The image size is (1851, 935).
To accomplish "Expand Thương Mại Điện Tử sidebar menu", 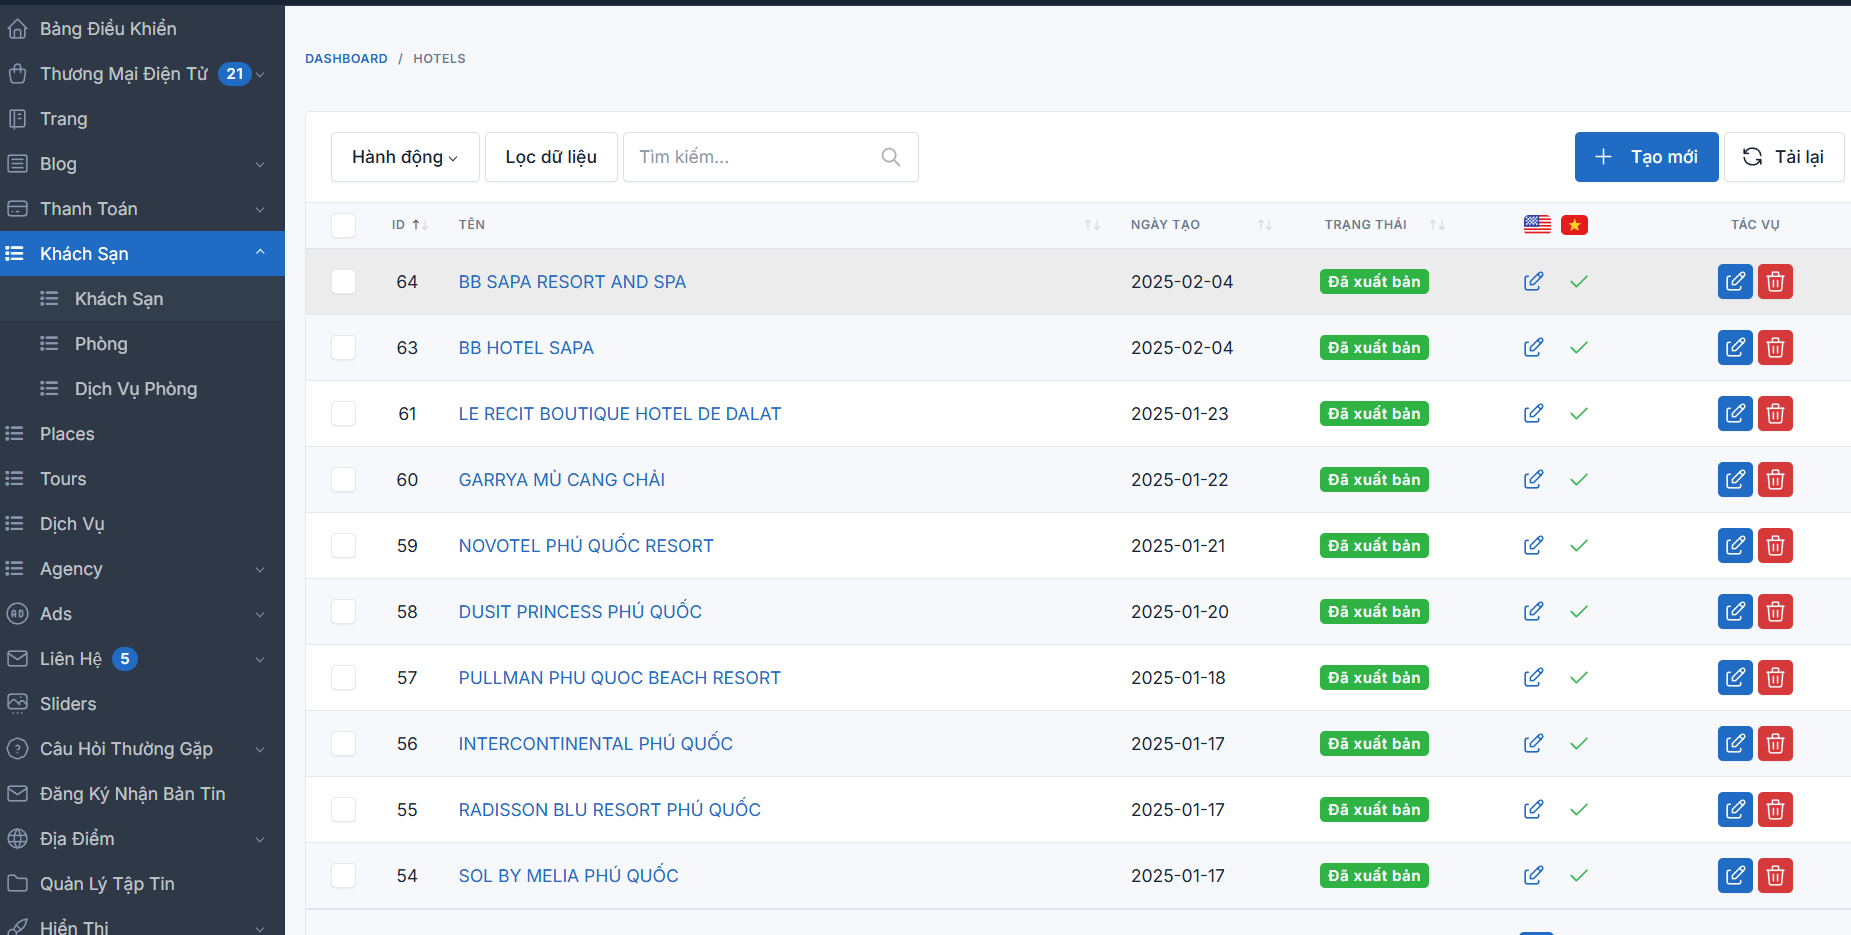I will point(142,74).
